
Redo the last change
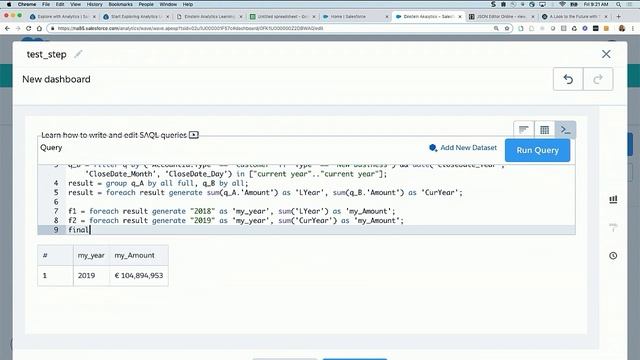click(598, 79)
